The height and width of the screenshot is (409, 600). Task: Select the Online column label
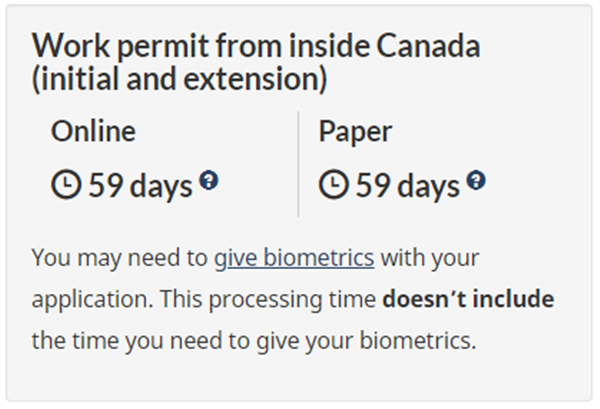pyautogui.click(x=93, y=131)
